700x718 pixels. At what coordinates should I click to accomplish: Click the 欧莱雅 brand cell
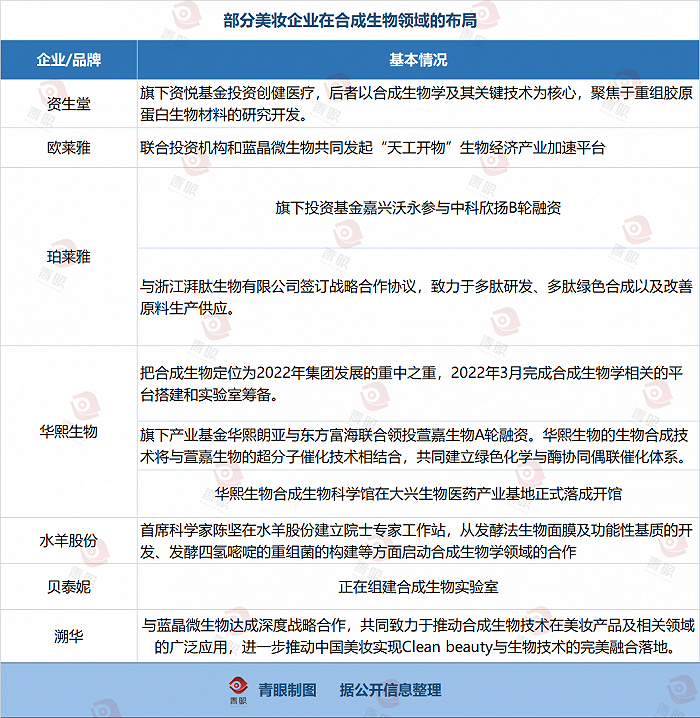click(x=69, y=148)
